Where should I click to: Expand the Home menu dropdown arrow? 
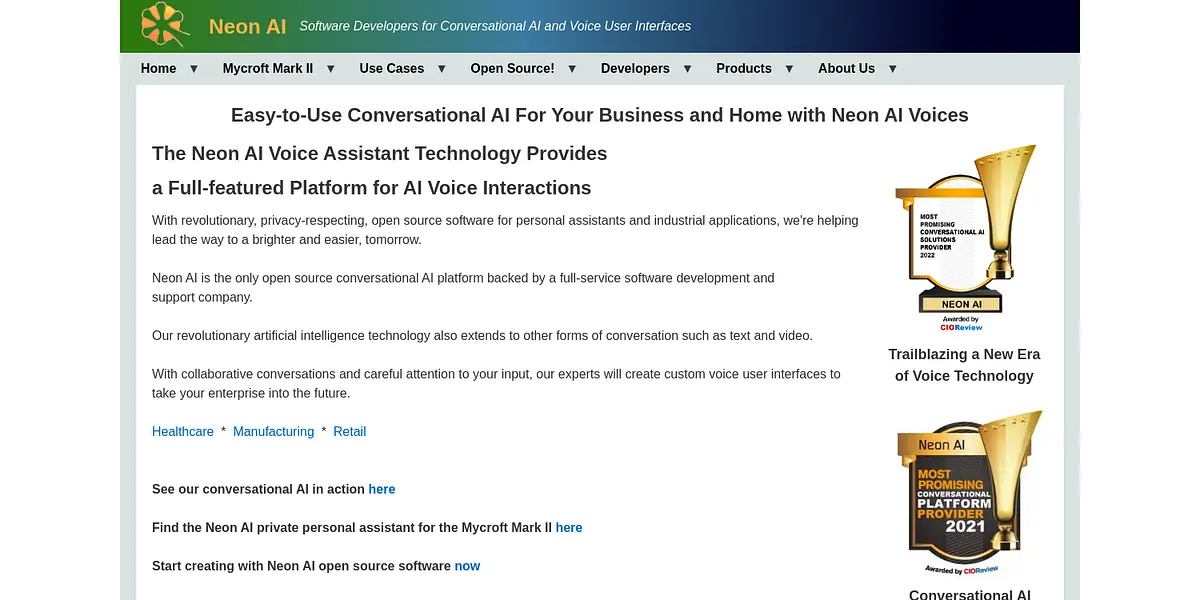194,69
